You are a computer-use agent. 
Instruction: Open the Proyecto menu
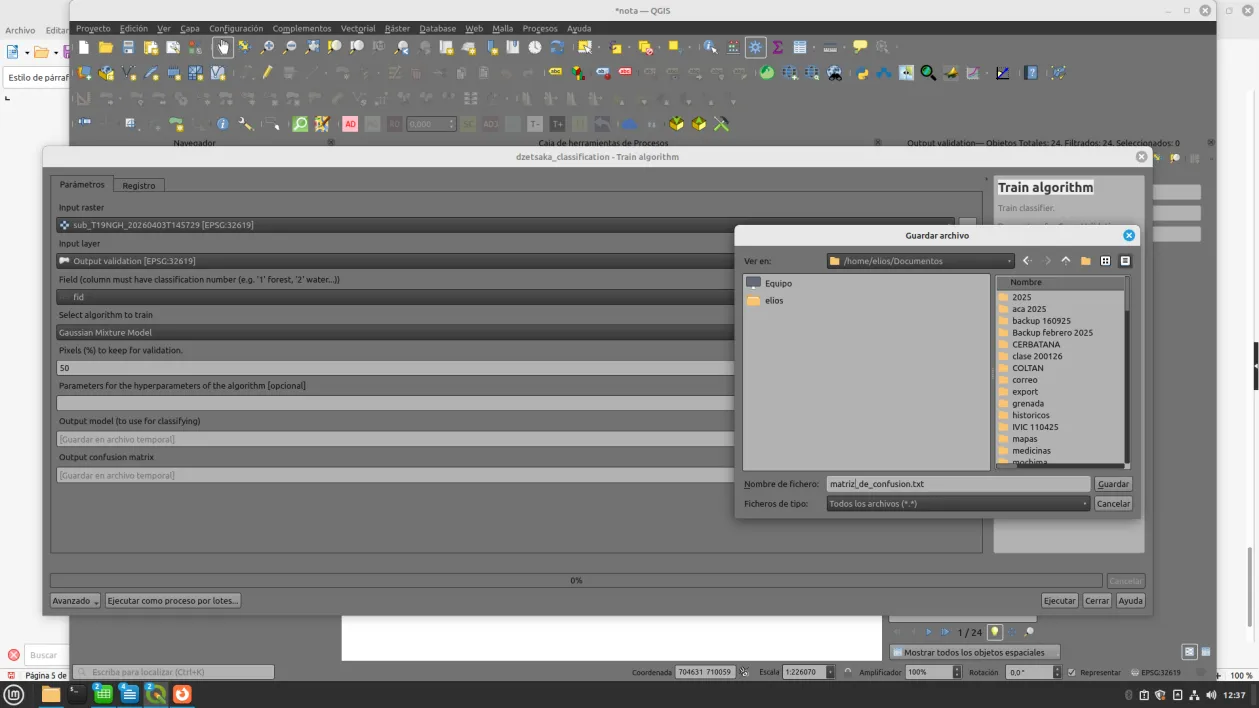93,29
